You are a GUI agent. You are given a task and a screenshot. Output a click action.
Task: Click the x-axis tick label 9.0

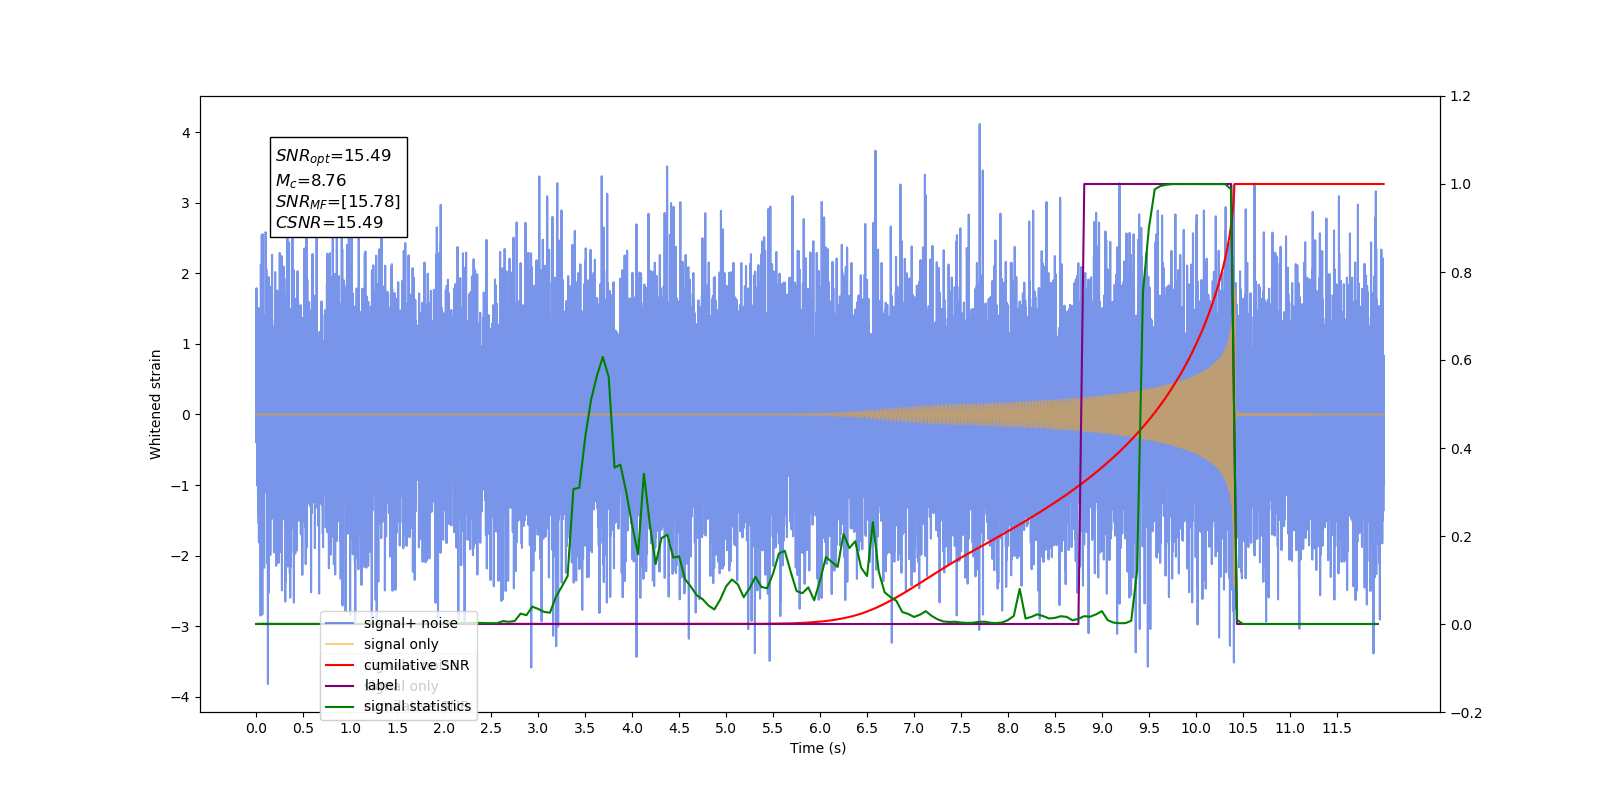[x=1102, y=728]
